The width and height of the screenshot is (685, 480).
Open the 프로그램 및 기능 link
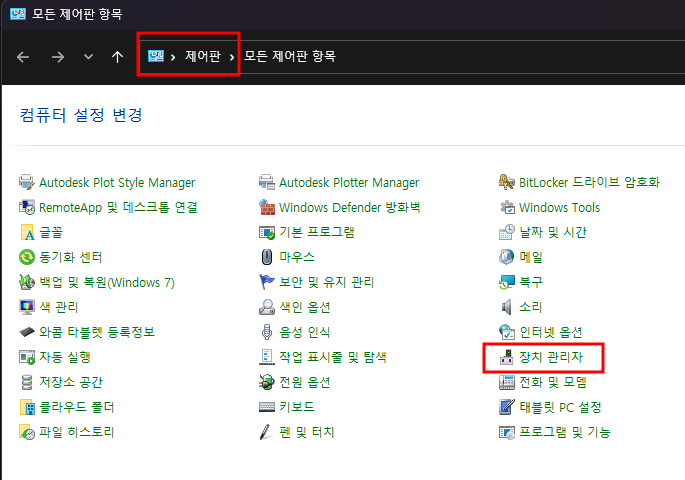(564, 432)
